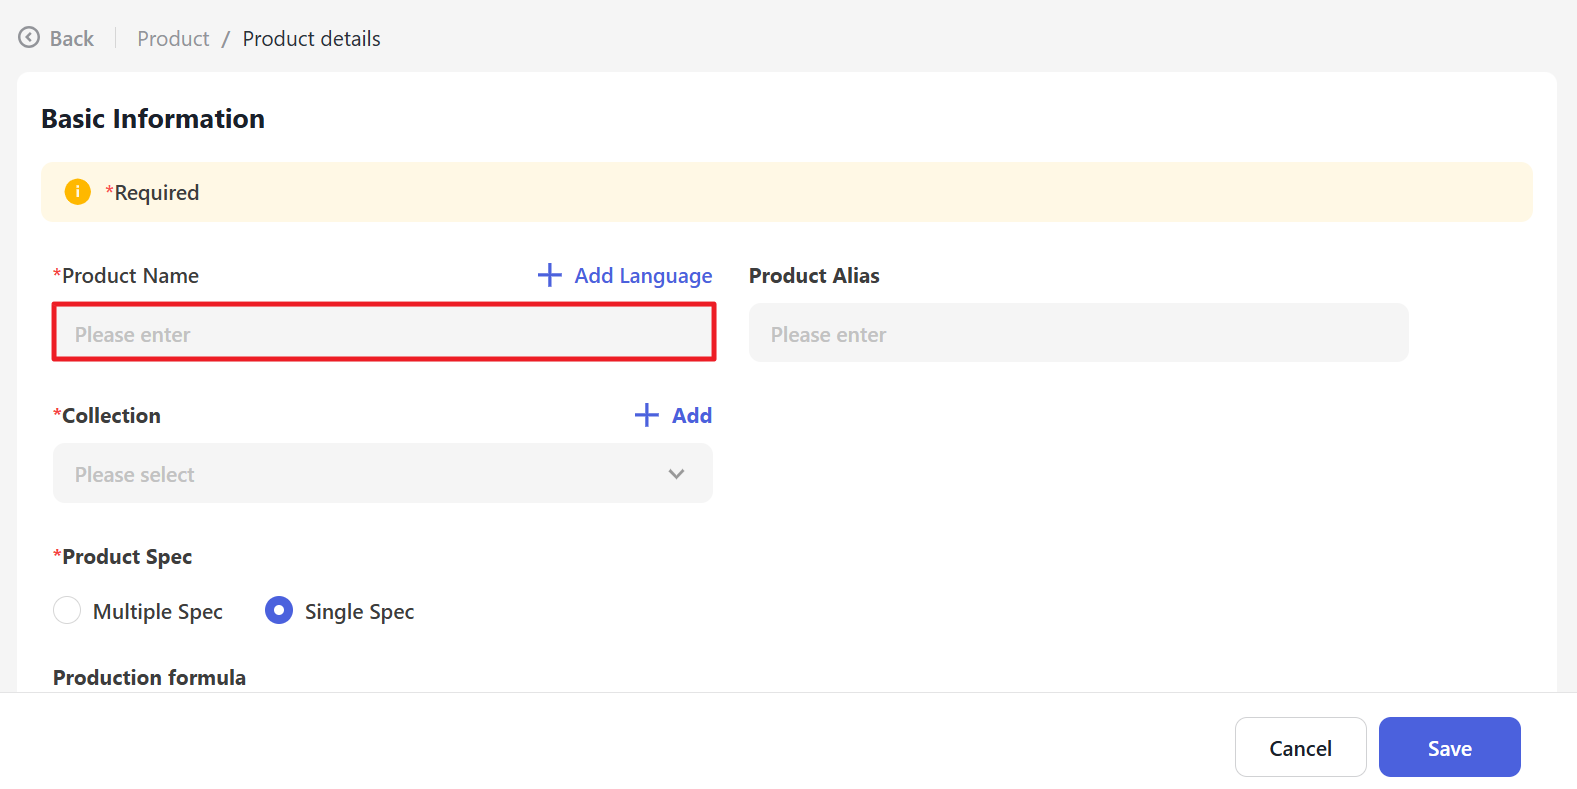This screenshot has width=1577, height=789.
Task: Click the Production formula section label
Action: click(149, 677)
